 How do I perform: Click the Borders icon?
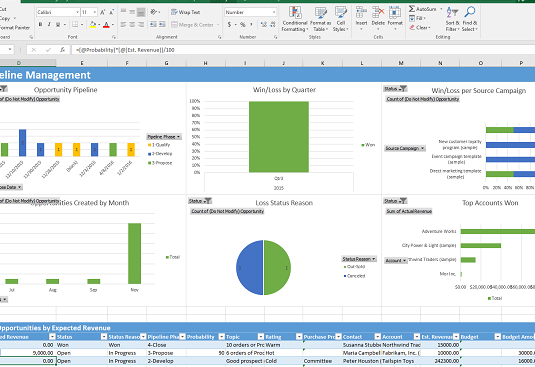(x=75, y=25)
